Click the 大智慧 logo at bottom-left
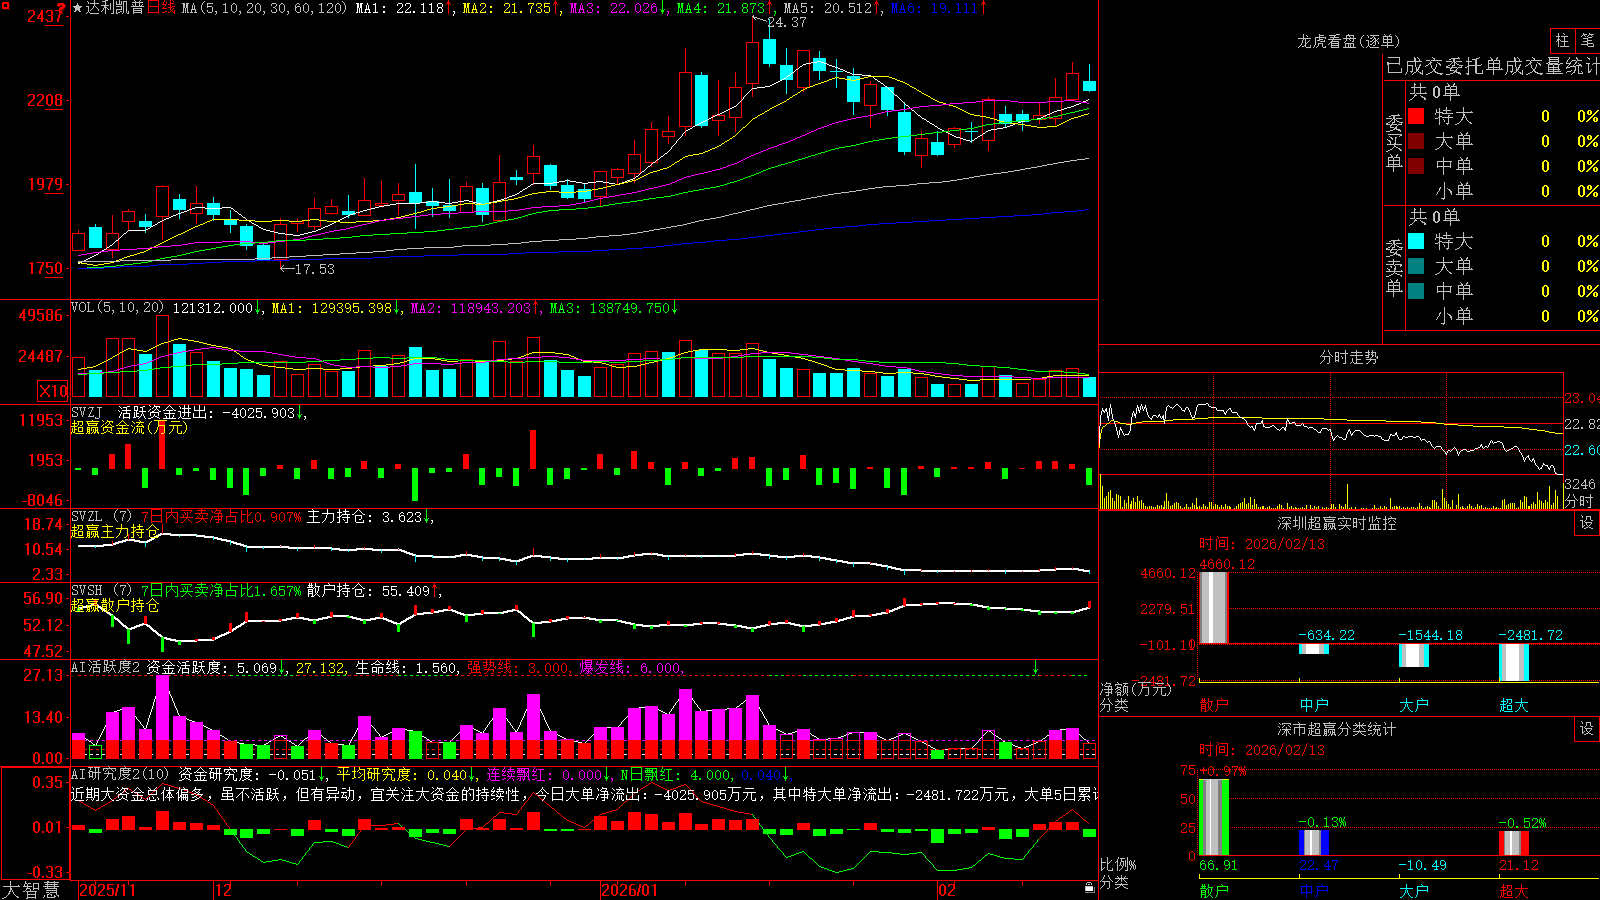This screenshot has height=900, width=1600. pos(31,889)
